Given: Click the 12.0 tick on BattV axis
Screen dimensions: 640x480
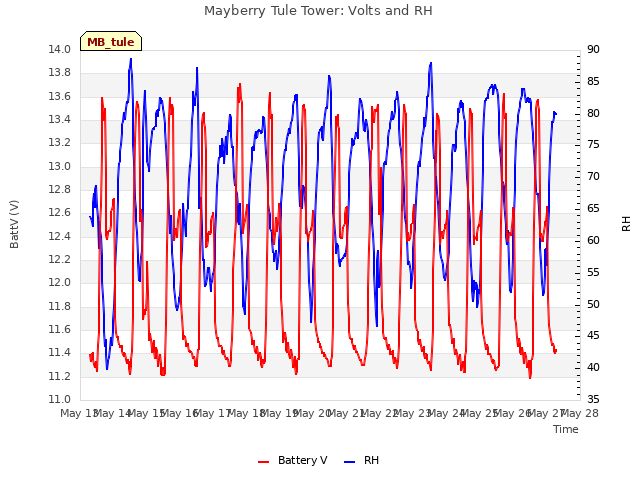Looking at the screenshot, I should click(x=59, y=283).
